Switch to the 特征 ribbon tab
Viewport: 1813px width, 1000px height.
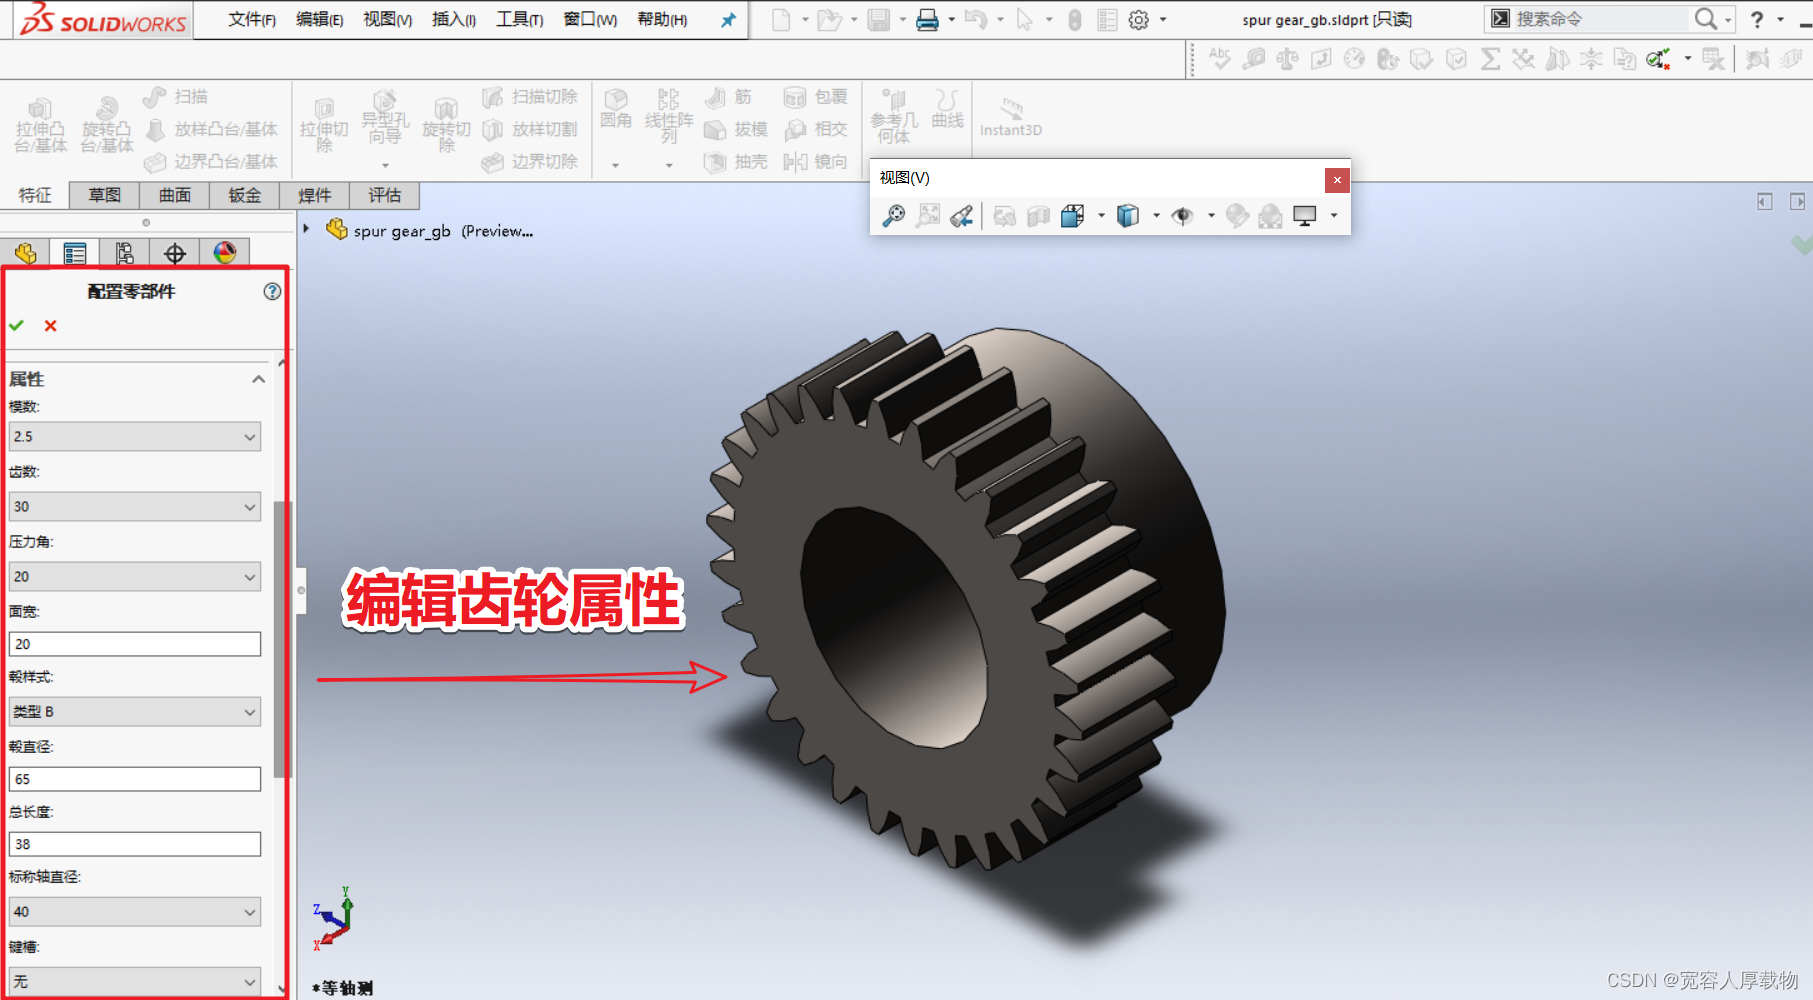coord(35,195)
